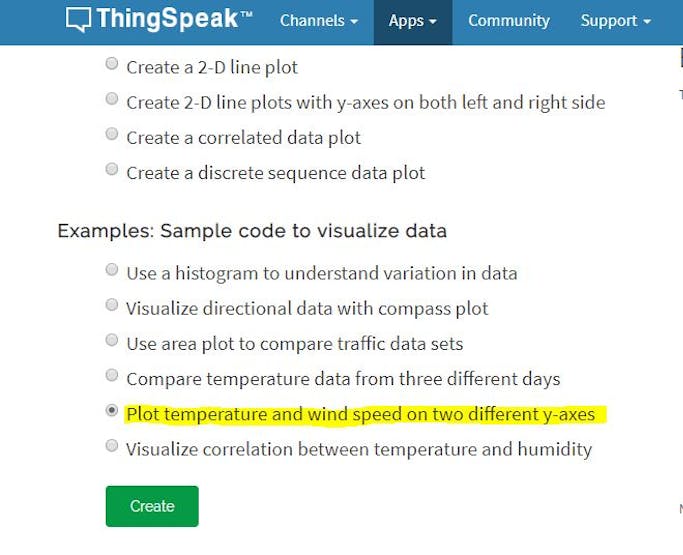Expand the Apps navigation dropdown
This screenshot has height=555, width=683.
[412, 21]
